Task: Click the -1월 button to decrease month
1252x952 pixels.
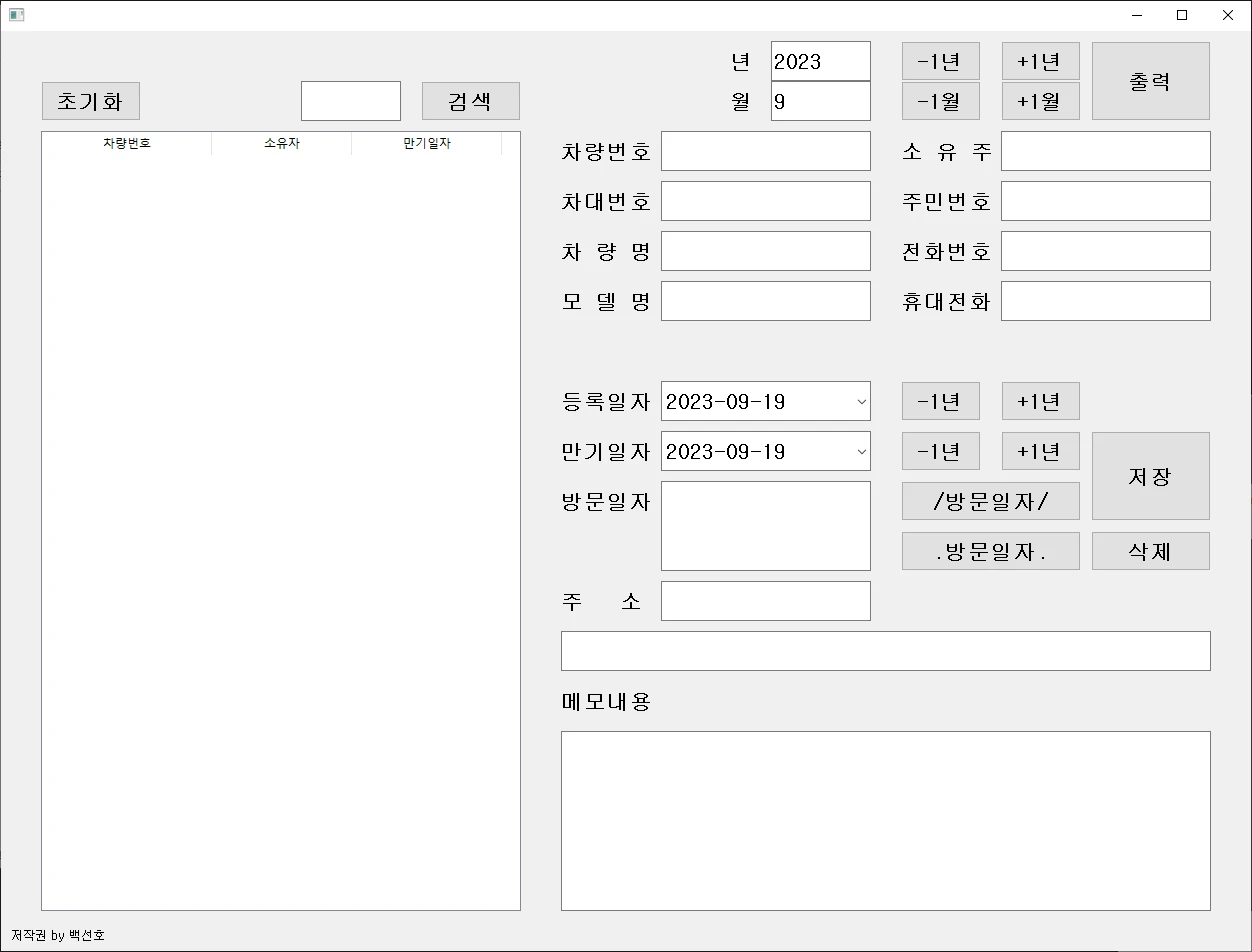Action: [940, 100]
